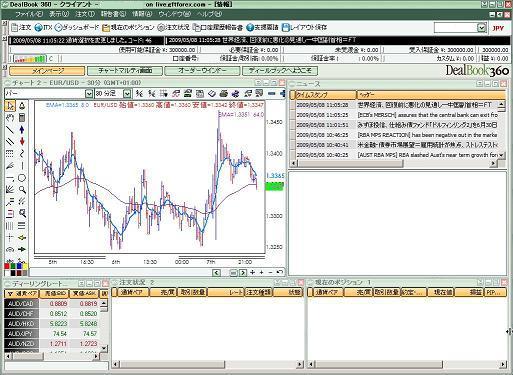The height and width of the screenshot is (375, 513).
Task: Select the arrow pointer tool in chart toolbox
Action: [10, 106]
